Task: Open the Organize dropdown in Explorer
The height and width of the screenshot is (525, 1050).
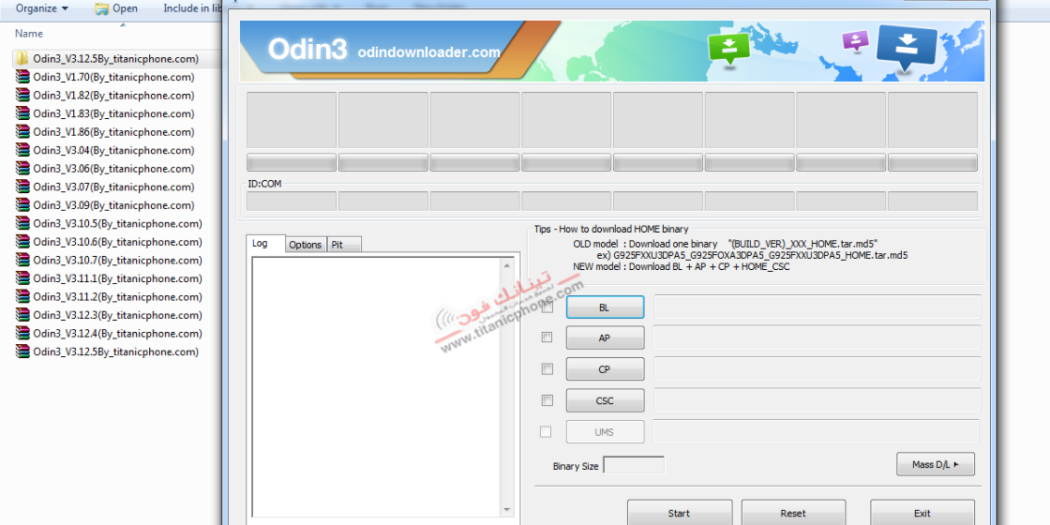Action: [42, 9]
